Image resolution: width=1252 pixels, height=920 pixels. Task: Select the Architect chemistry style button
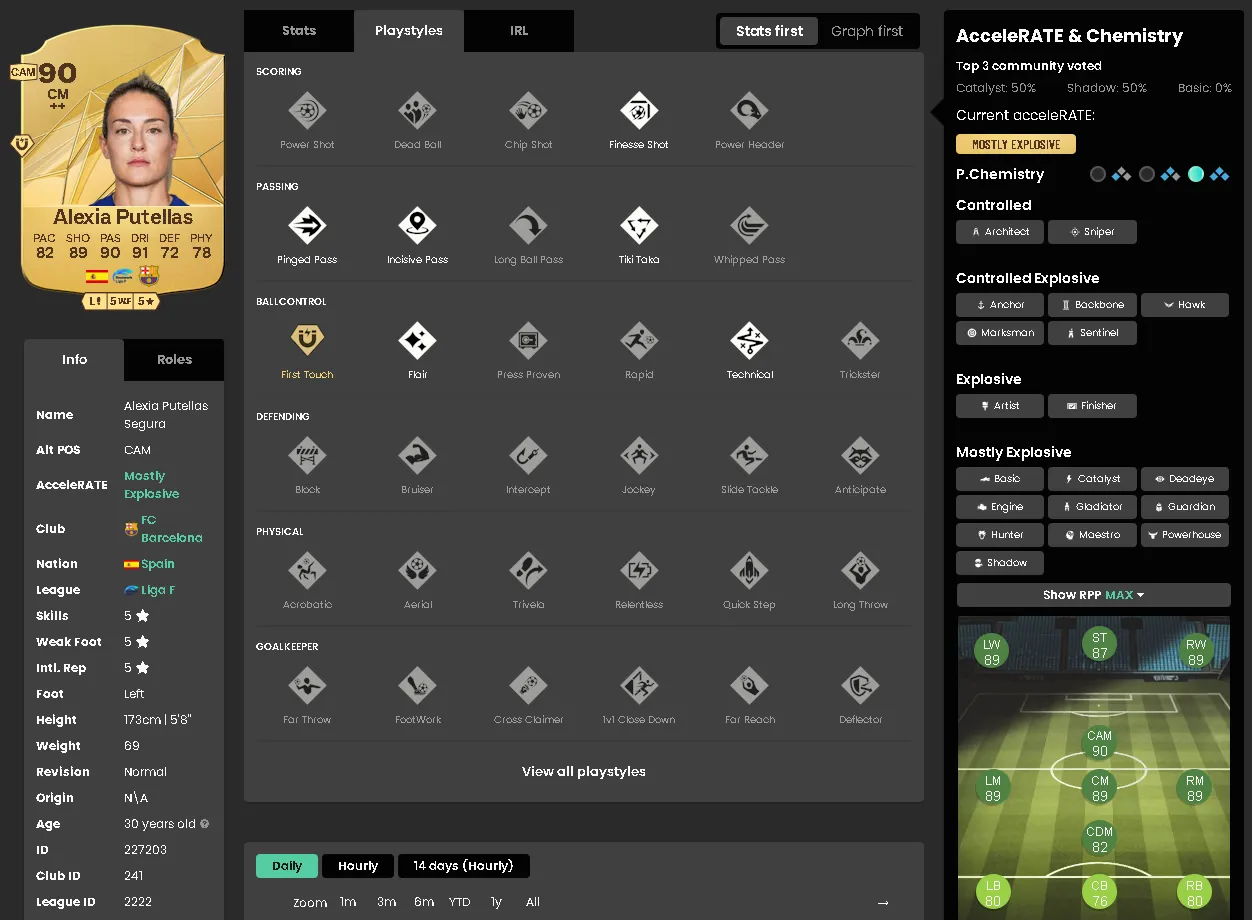point(1000,232)
